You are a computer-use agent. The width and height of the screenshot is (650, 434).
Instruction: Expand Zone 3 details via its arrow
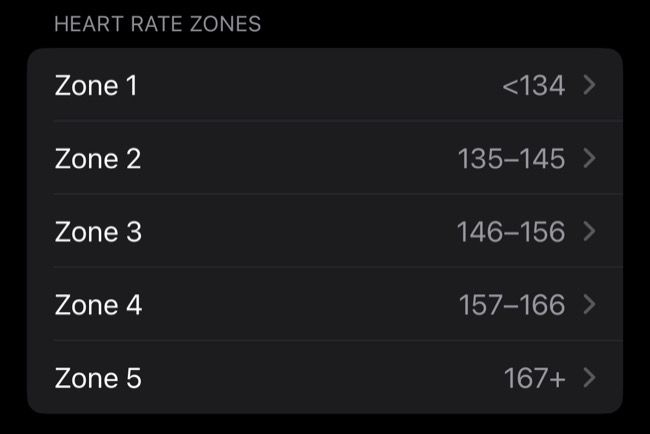(589, 232)
